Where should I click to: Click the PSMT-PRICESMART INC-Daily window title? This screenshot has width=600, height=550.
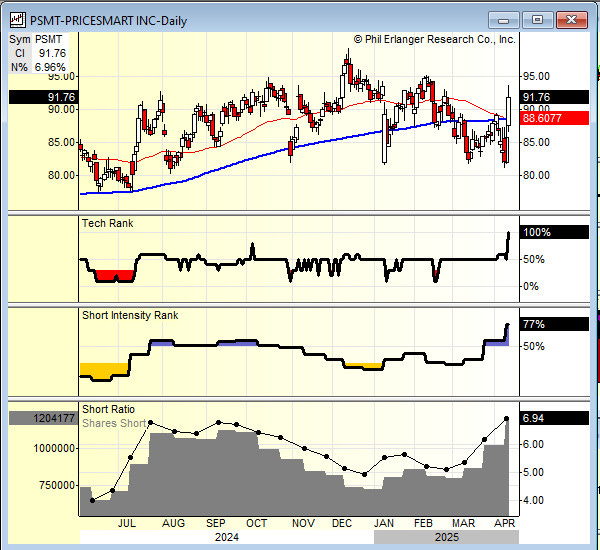click(x=108, y=21)
